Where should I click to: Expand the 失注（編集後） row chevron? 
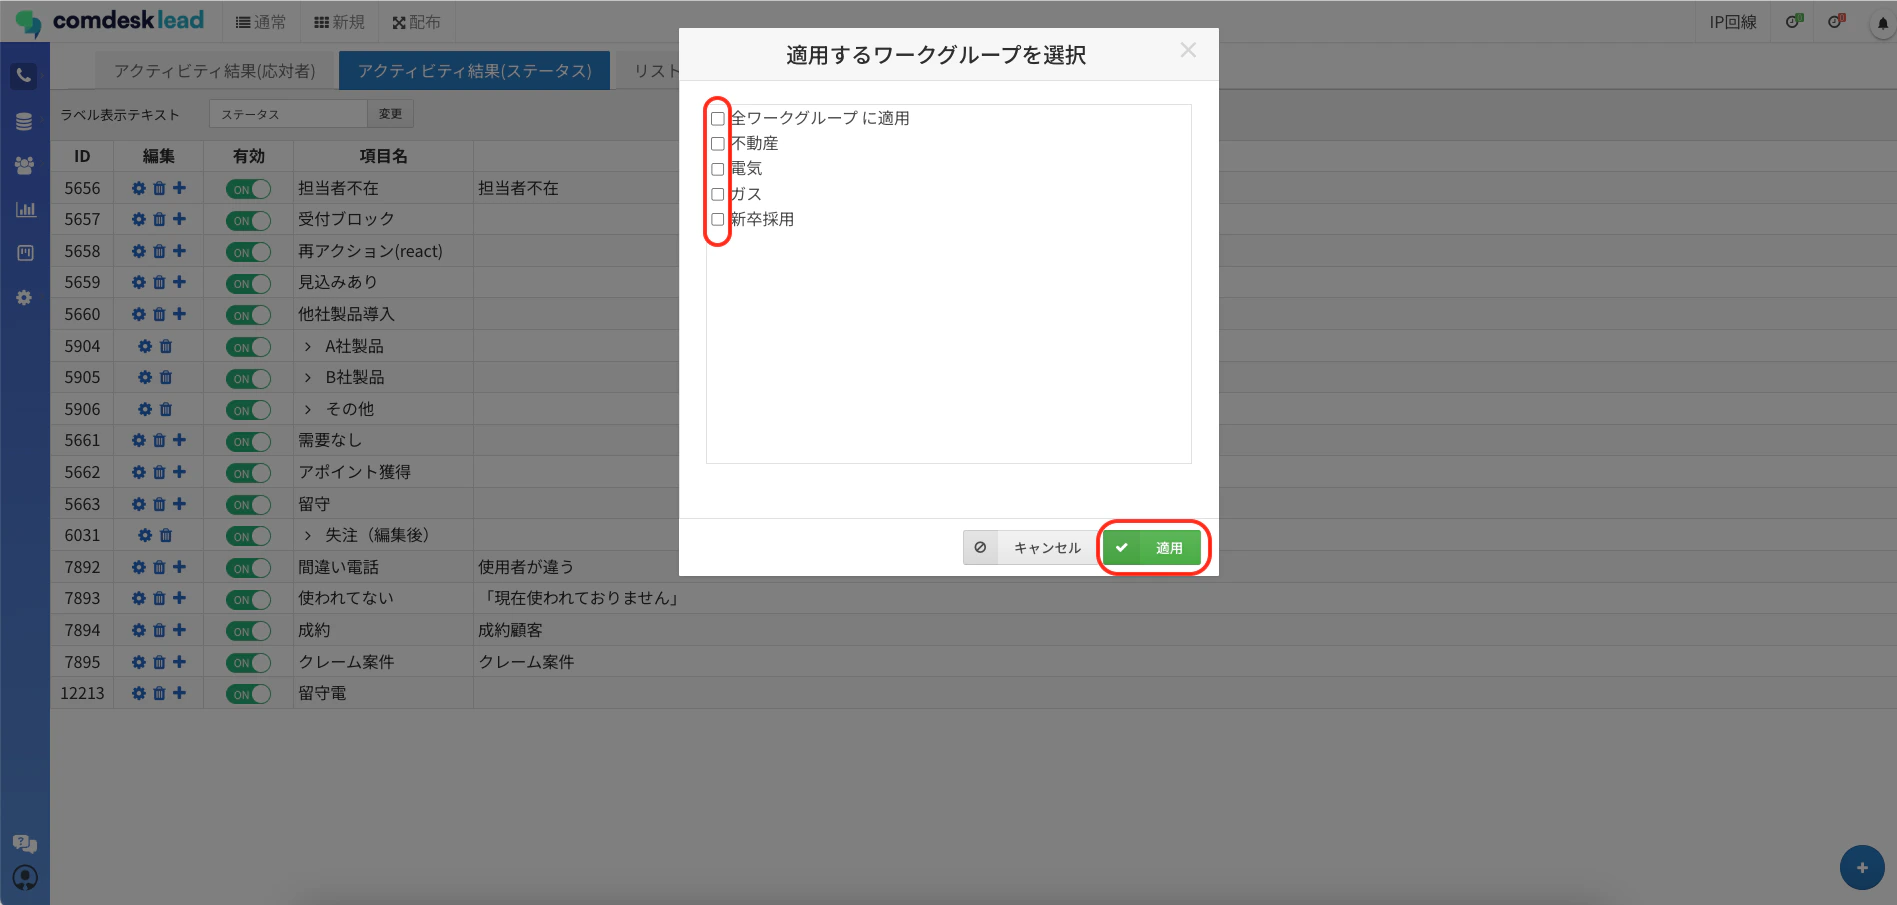coord(308,535)
